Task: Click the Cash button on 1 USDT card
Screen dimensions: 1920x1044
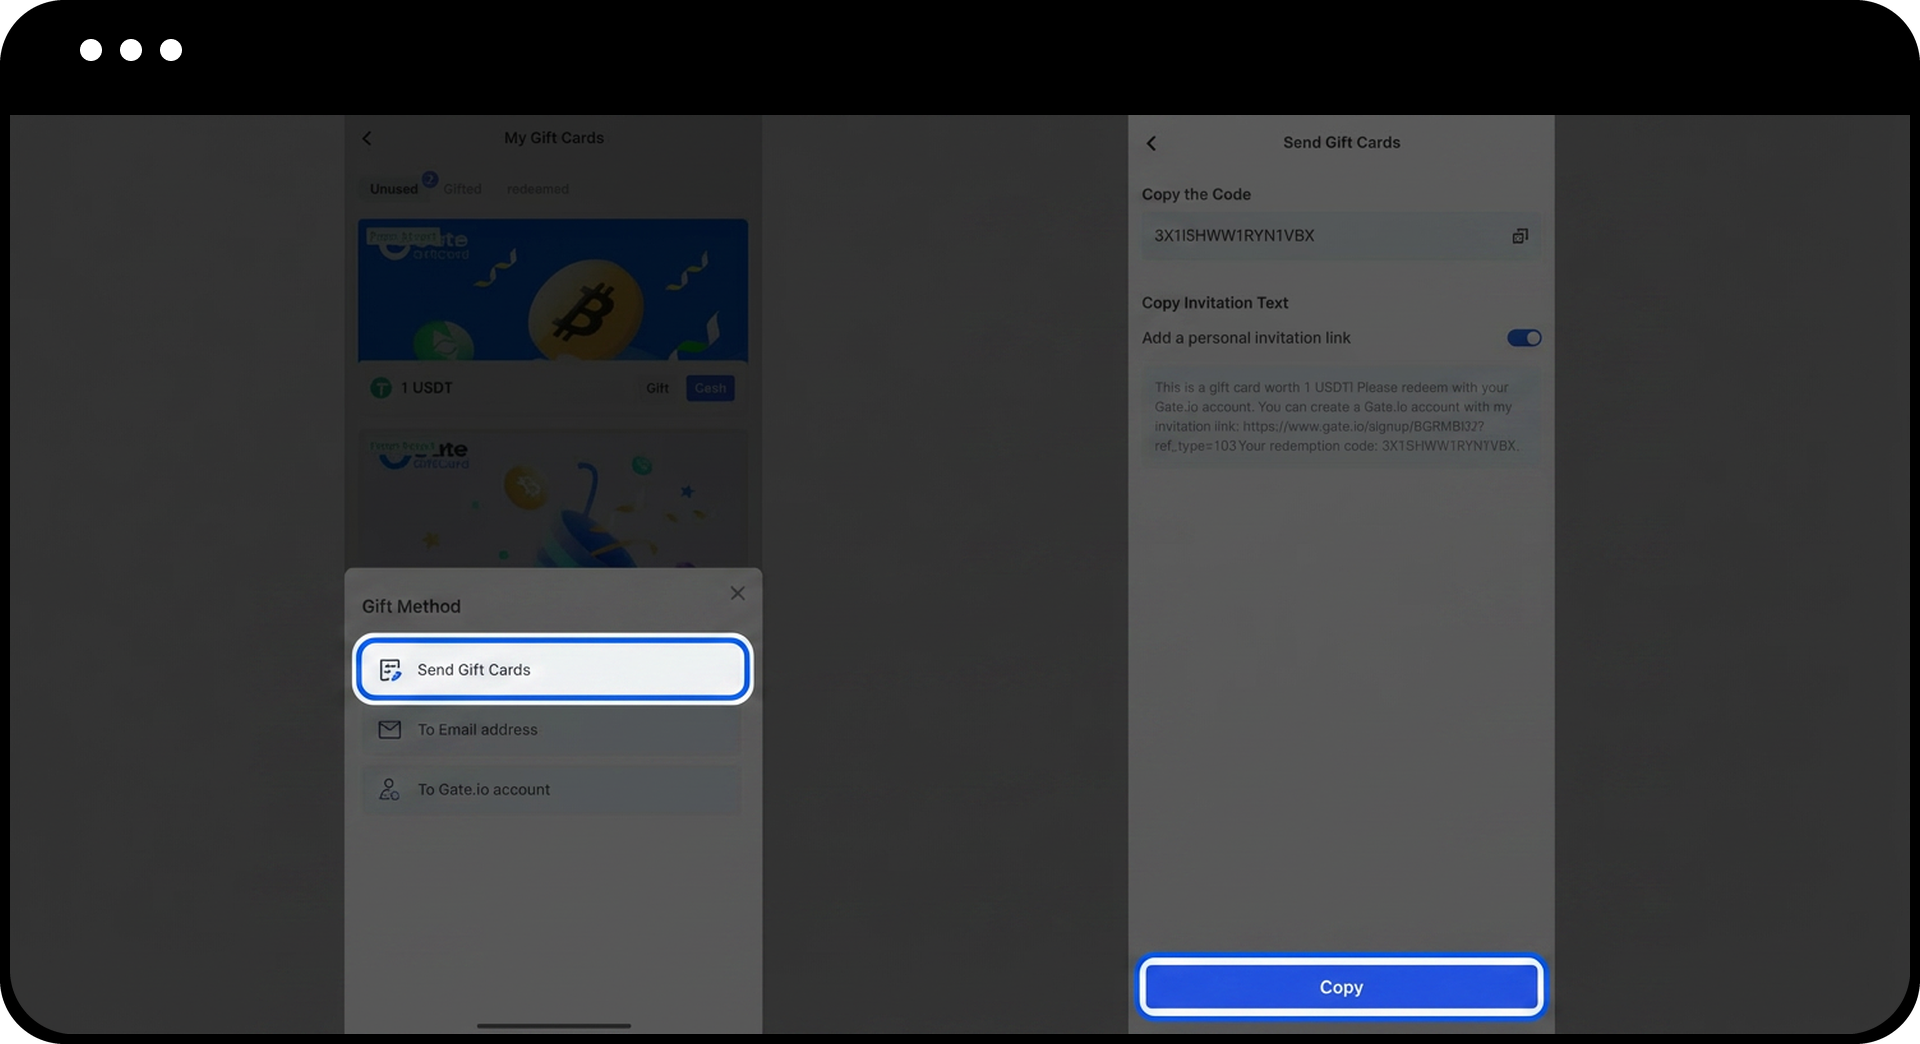Action: [x=710, y=388]
